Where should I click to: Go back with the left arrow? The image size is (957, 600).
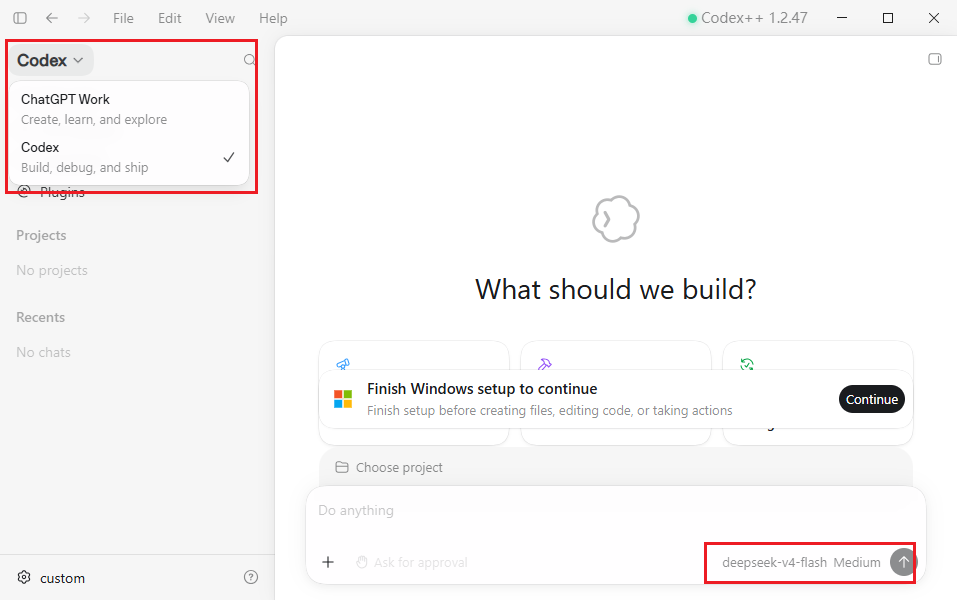point(52,18)
